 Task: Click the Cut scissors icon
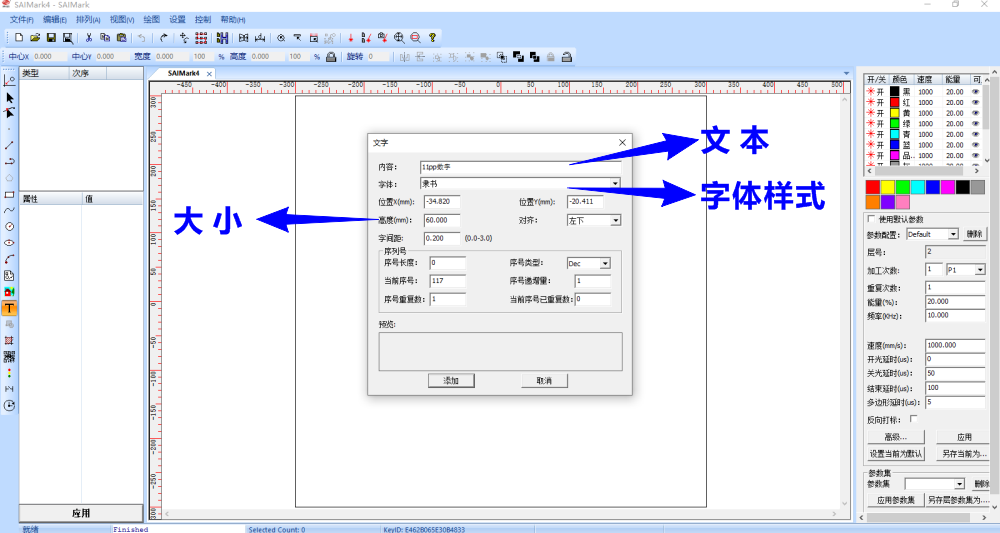pyautogui.click(x=89, y=37)
